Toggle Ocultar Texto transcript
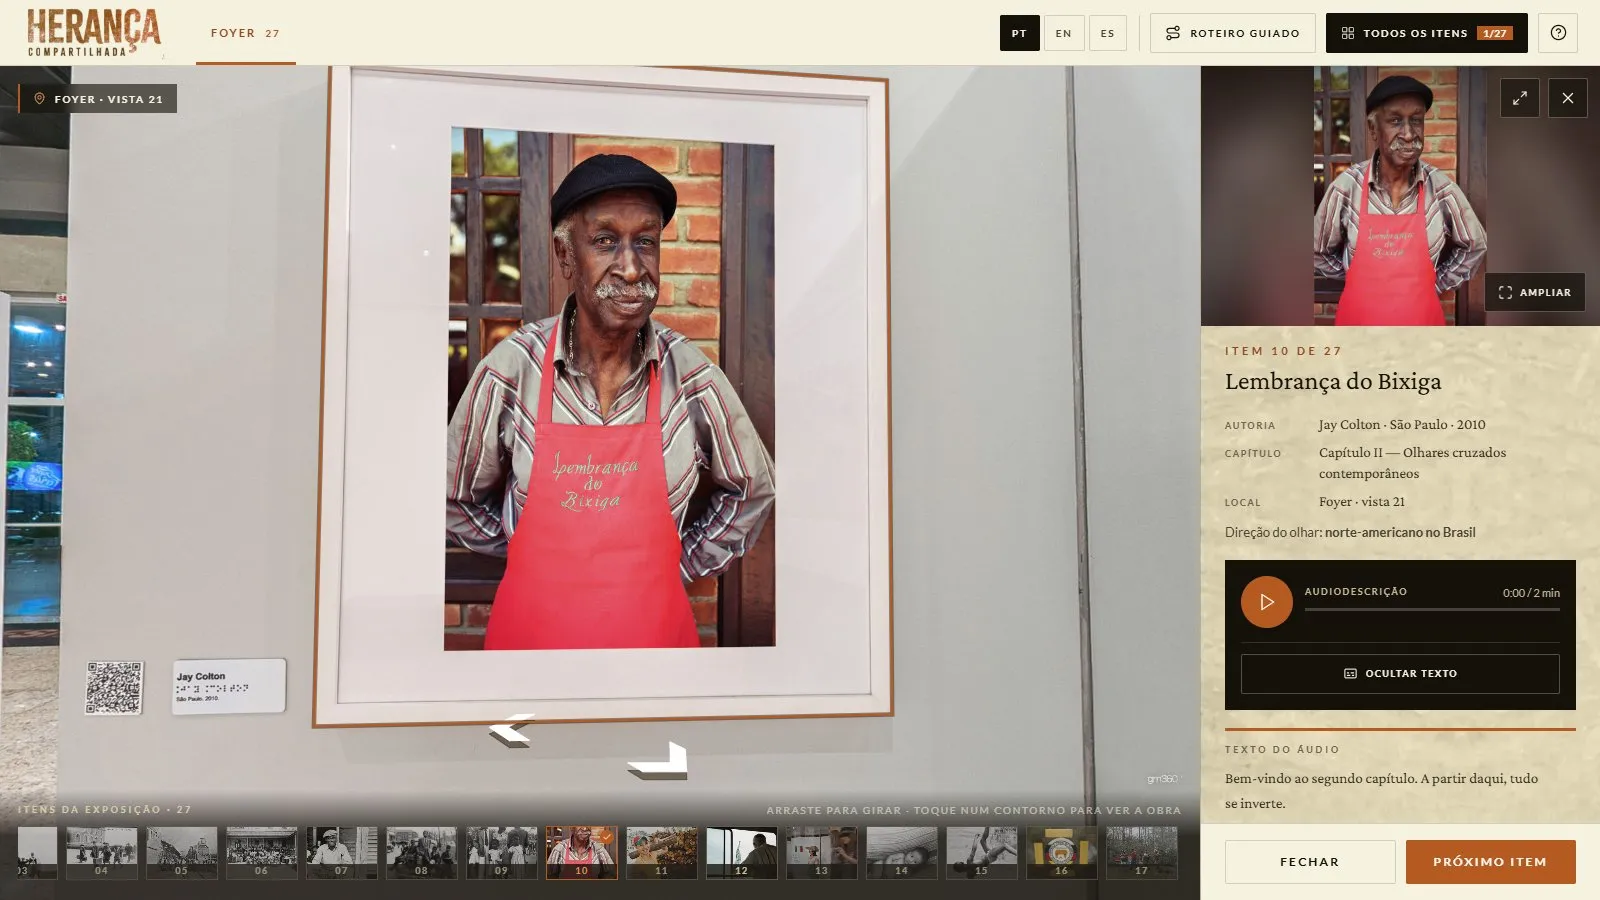Image resolution: width=1600 pixels, height=900 pixels. coord(1400,674)
